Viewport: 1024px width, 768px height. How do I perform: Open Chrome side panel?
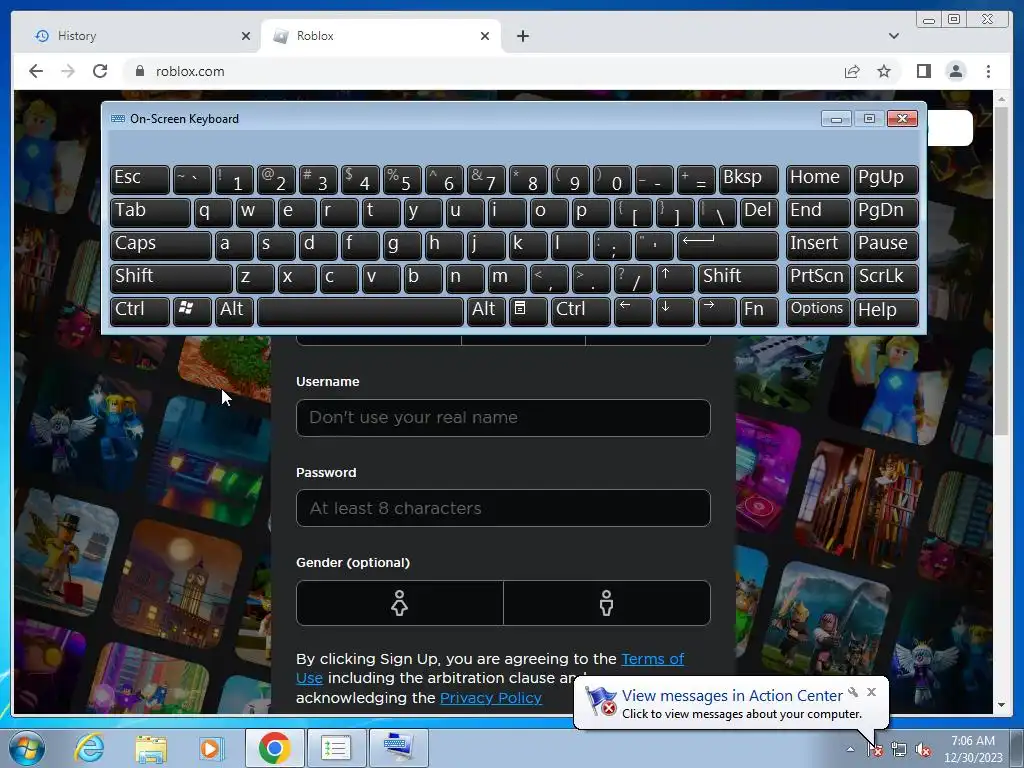tap(923, 71)
